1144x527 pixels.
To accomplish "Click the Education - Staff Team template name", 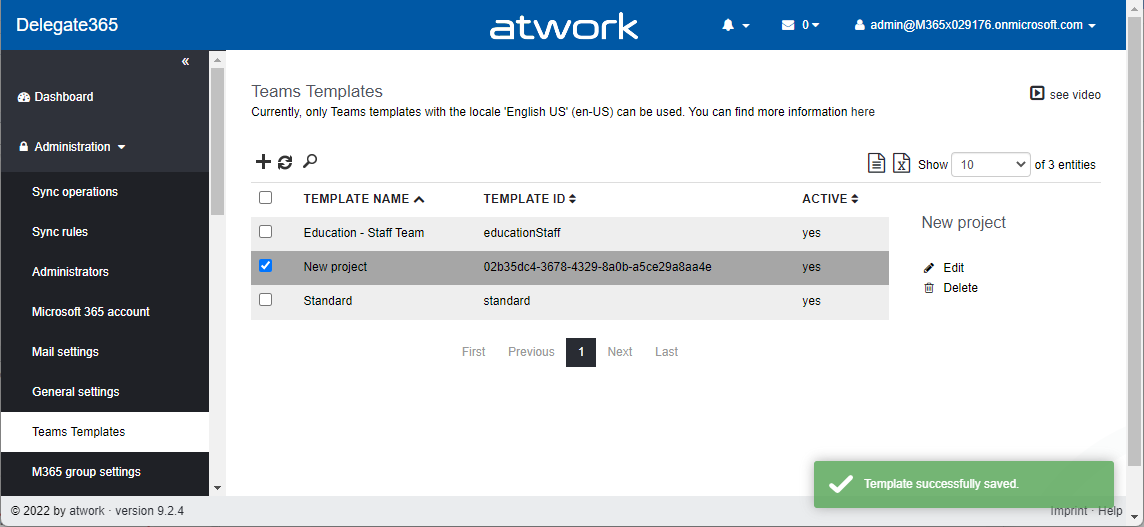I will pos(363,233).
